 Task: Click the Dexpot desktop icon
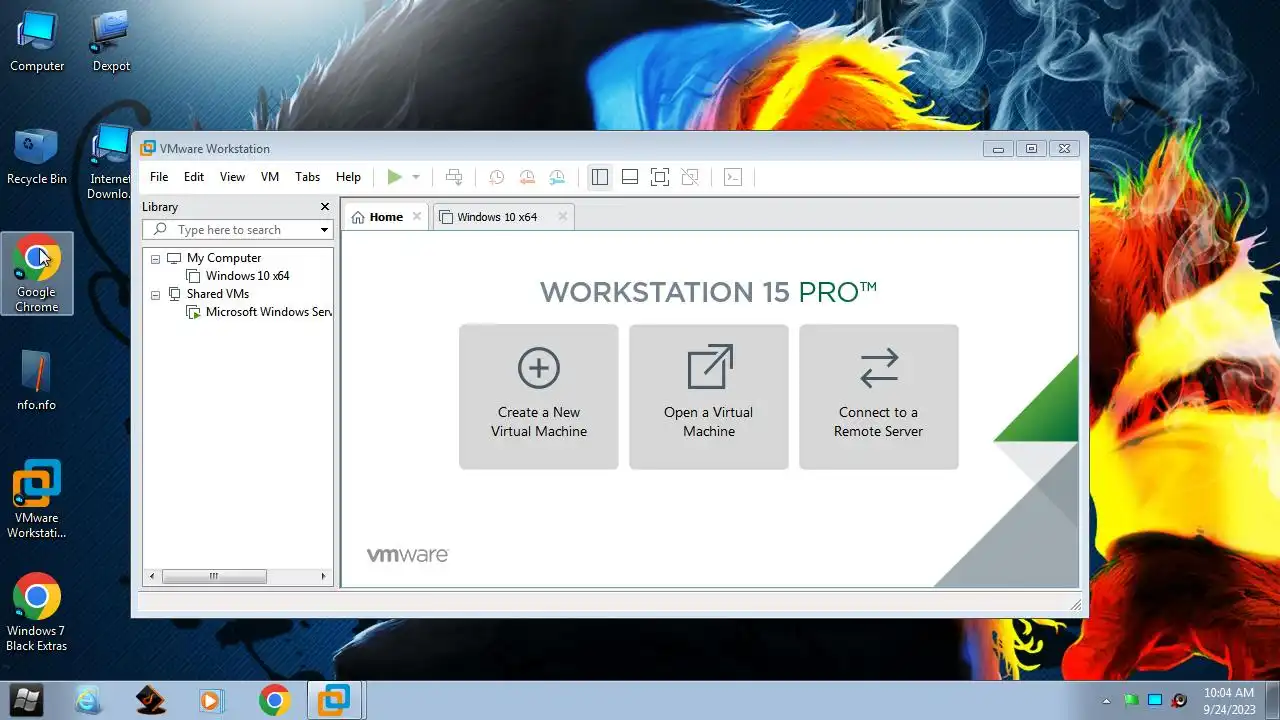coord(111,42)
